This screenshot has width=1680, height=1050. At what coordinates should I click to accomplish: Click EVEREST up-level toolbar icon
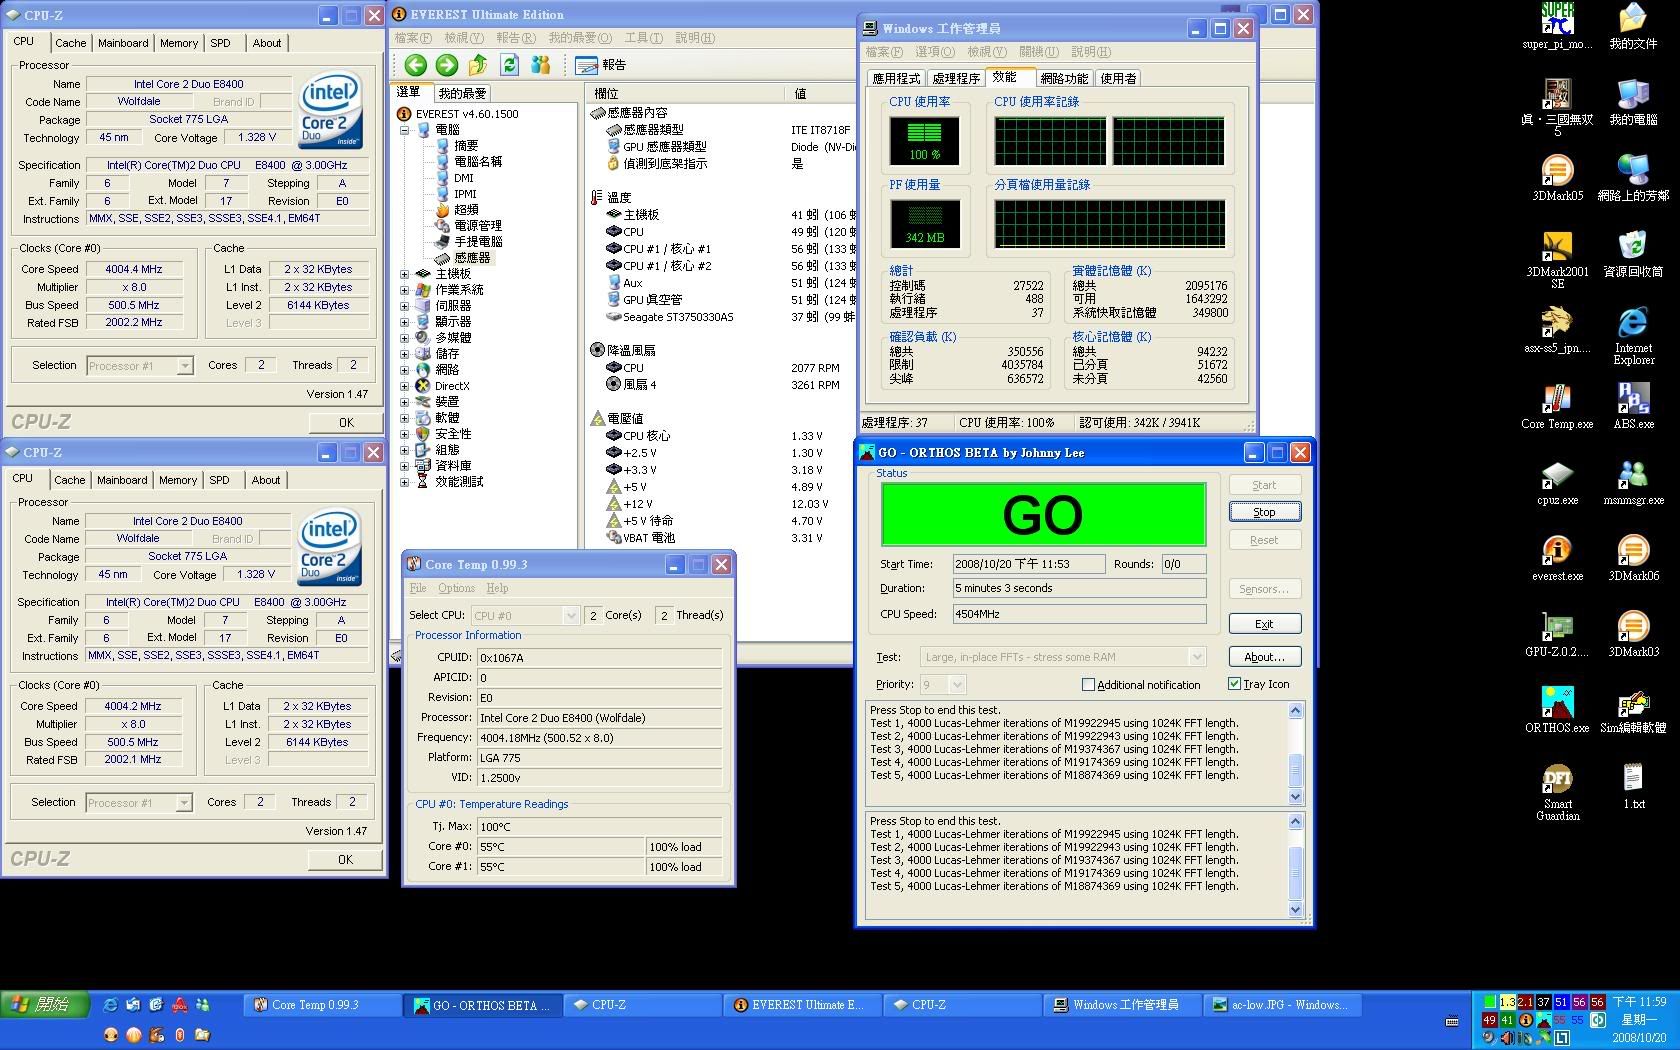(x=478, y=65)
